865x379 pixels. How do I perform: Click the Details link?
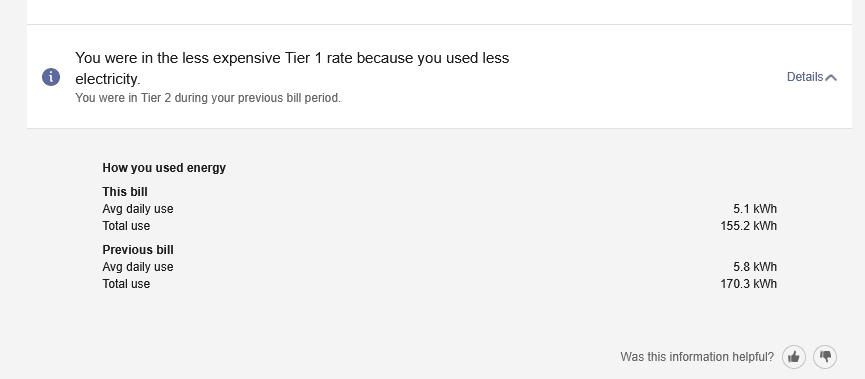click(x=805, y=77)
